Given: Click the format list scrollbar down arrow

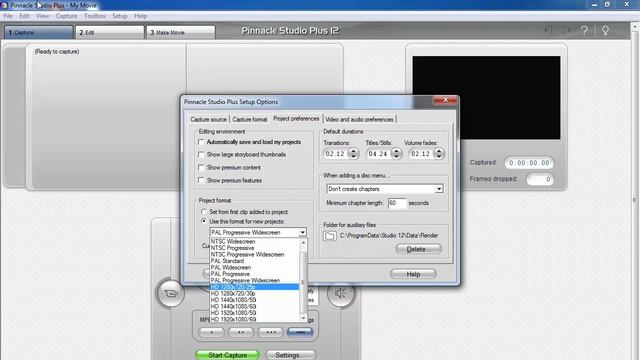Looking at the screenshot, I should [x=303, y=318].
